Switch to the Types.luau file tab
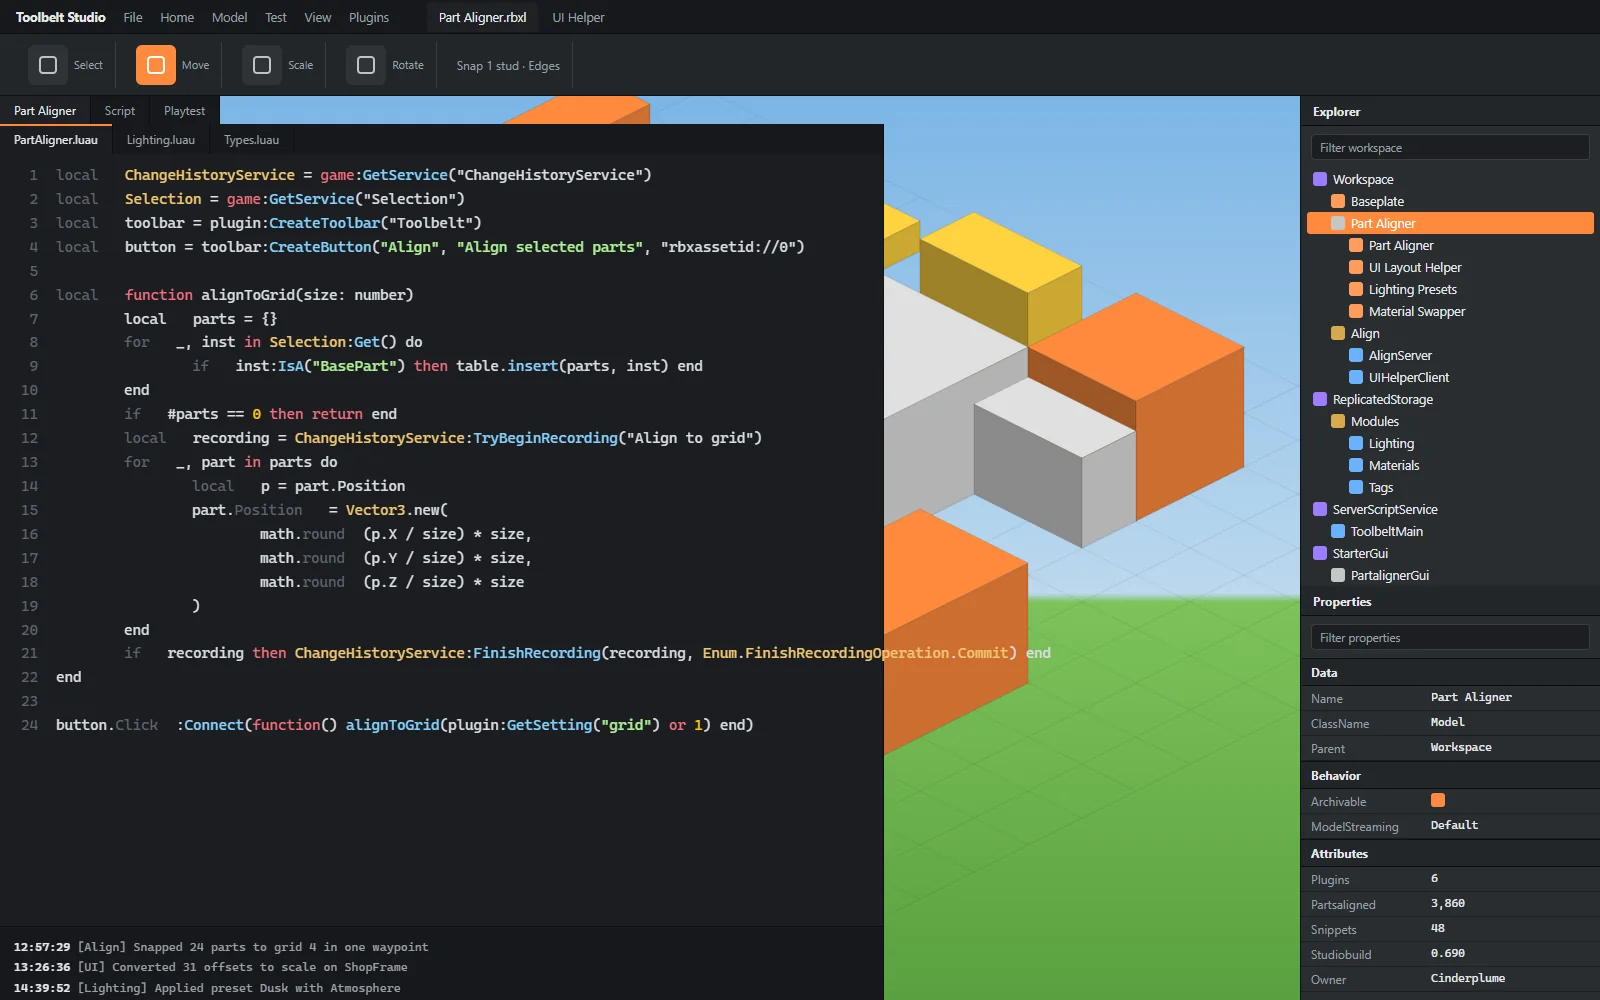The width and height of the screenshot is (1600, 1000). pyautogui.click(x=252, y=140)
